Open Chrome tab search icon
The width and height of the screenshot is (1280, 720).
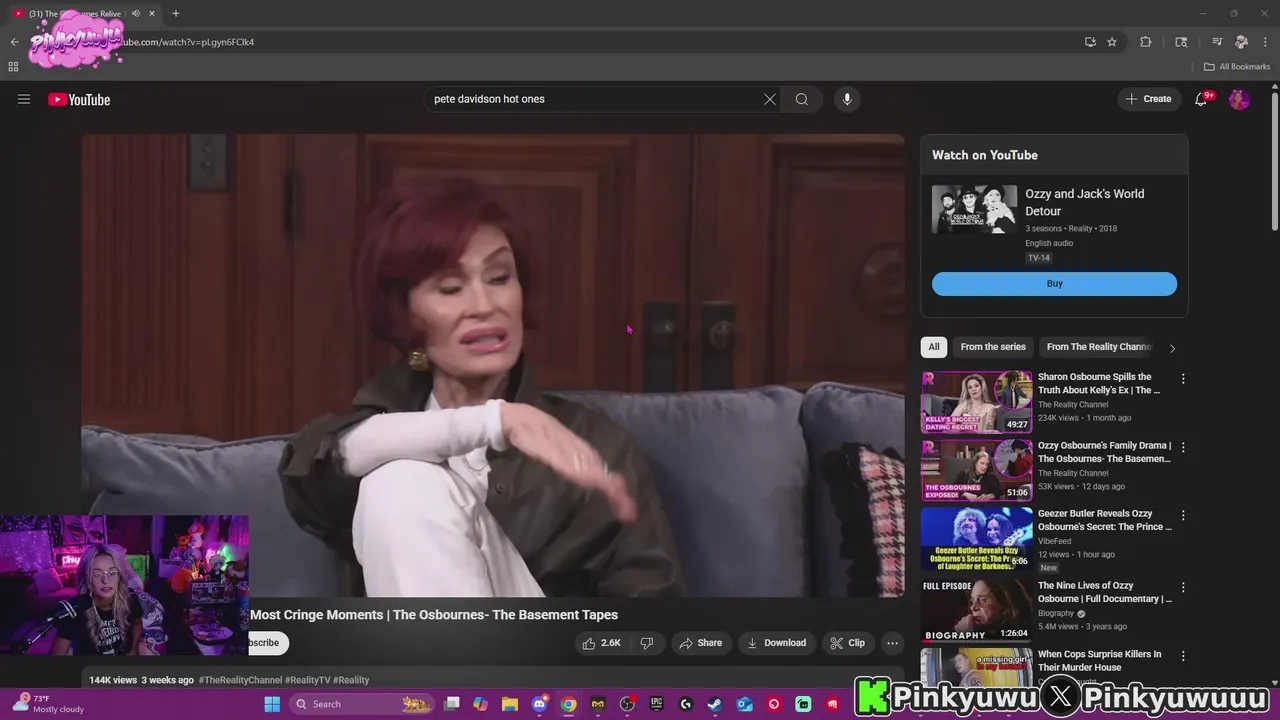click(x=1181, y=42)
